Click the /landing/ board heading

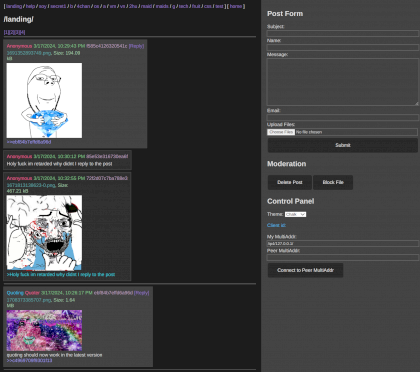(18, 19)
